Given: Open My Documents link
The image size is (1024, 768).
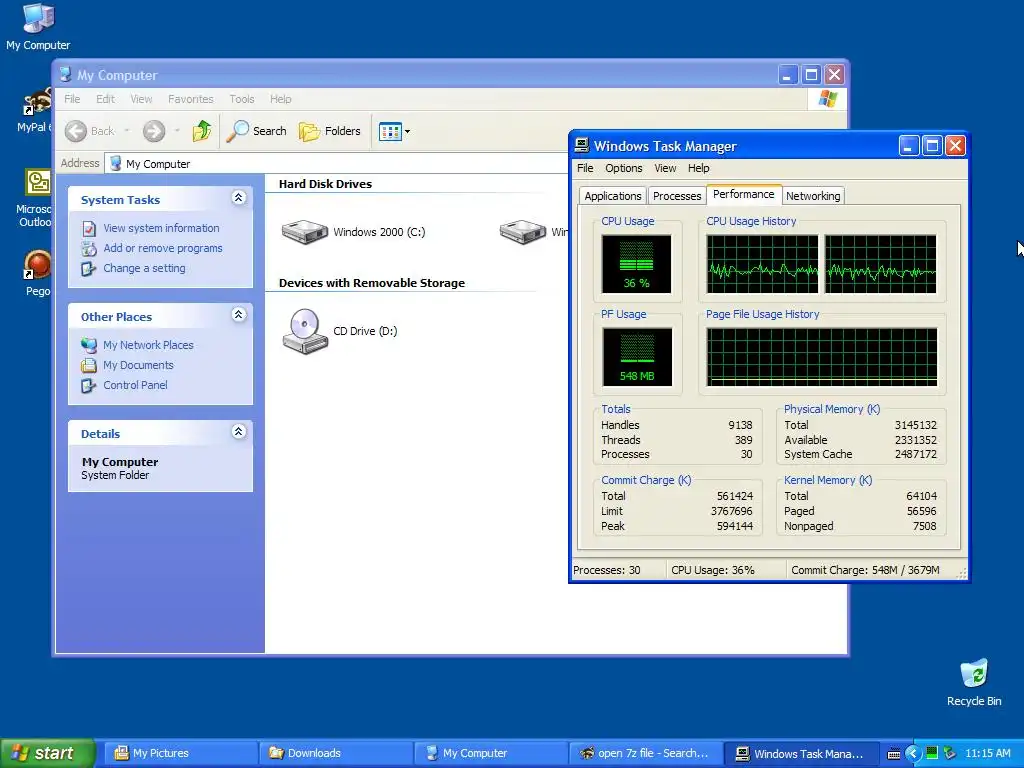Looking at the screenshot, I should click(x=138, y=365).
